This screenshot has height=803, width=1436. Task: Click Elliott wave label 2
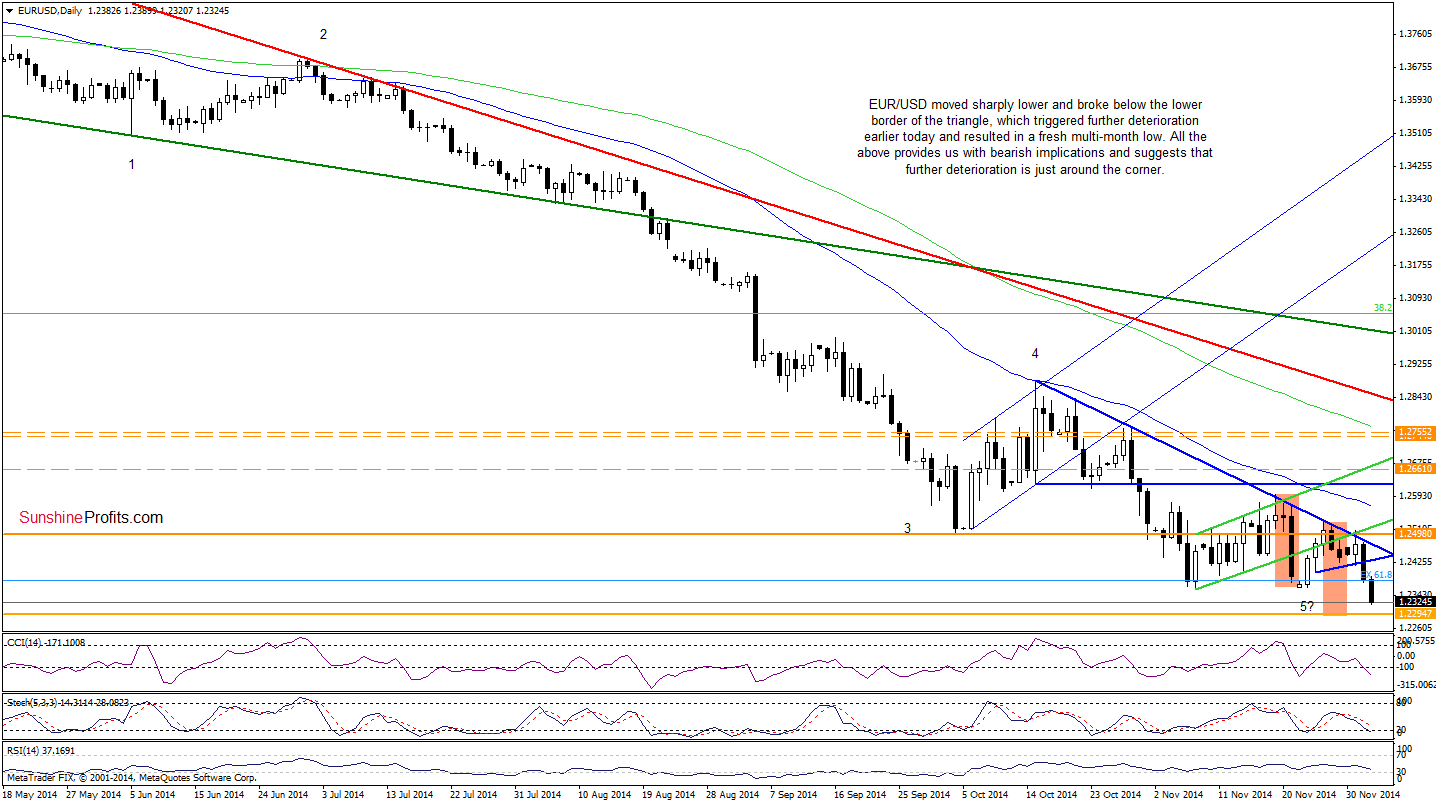[x=323, y=34]
